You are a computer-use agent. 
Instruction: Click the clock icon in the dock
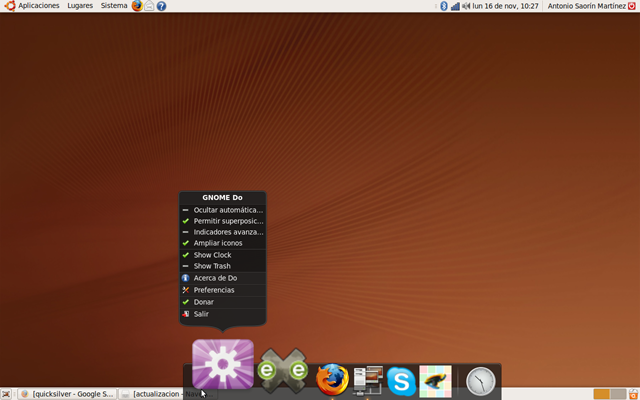click(481, 381)
